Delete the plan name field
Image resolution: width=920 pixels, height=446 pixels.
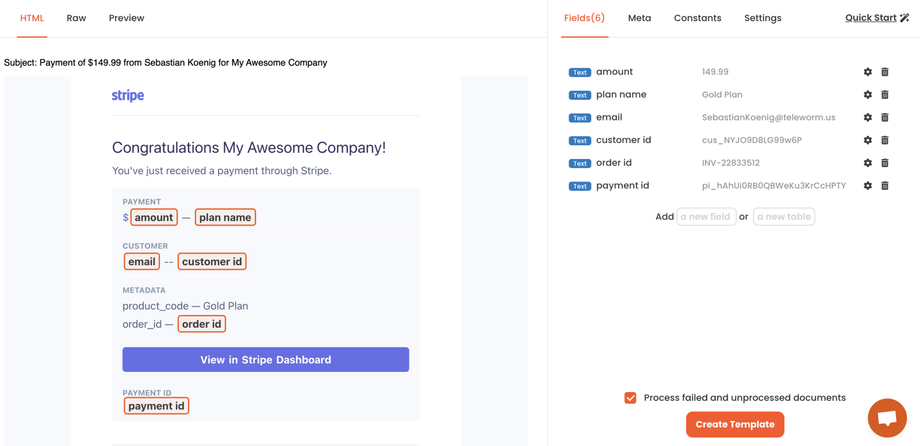[885, 95]
